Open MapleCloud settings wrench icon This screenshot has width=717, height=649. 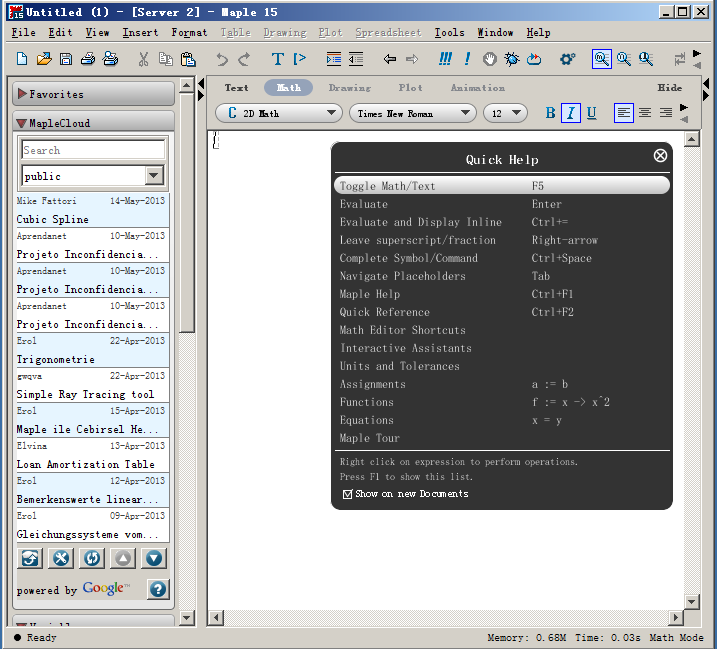61,558
